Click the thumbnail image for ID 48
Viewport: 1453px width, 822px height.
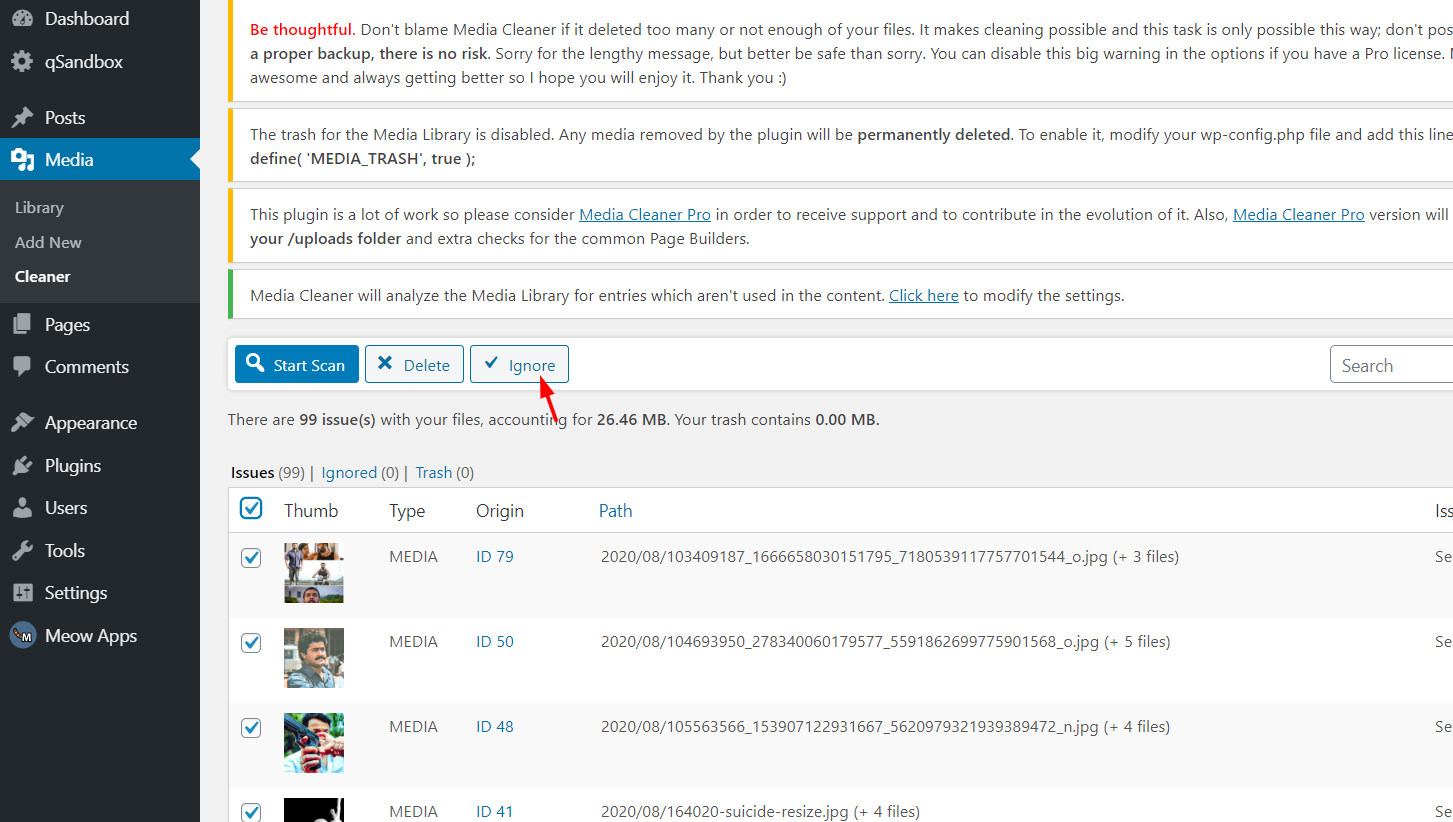point(314,743)
